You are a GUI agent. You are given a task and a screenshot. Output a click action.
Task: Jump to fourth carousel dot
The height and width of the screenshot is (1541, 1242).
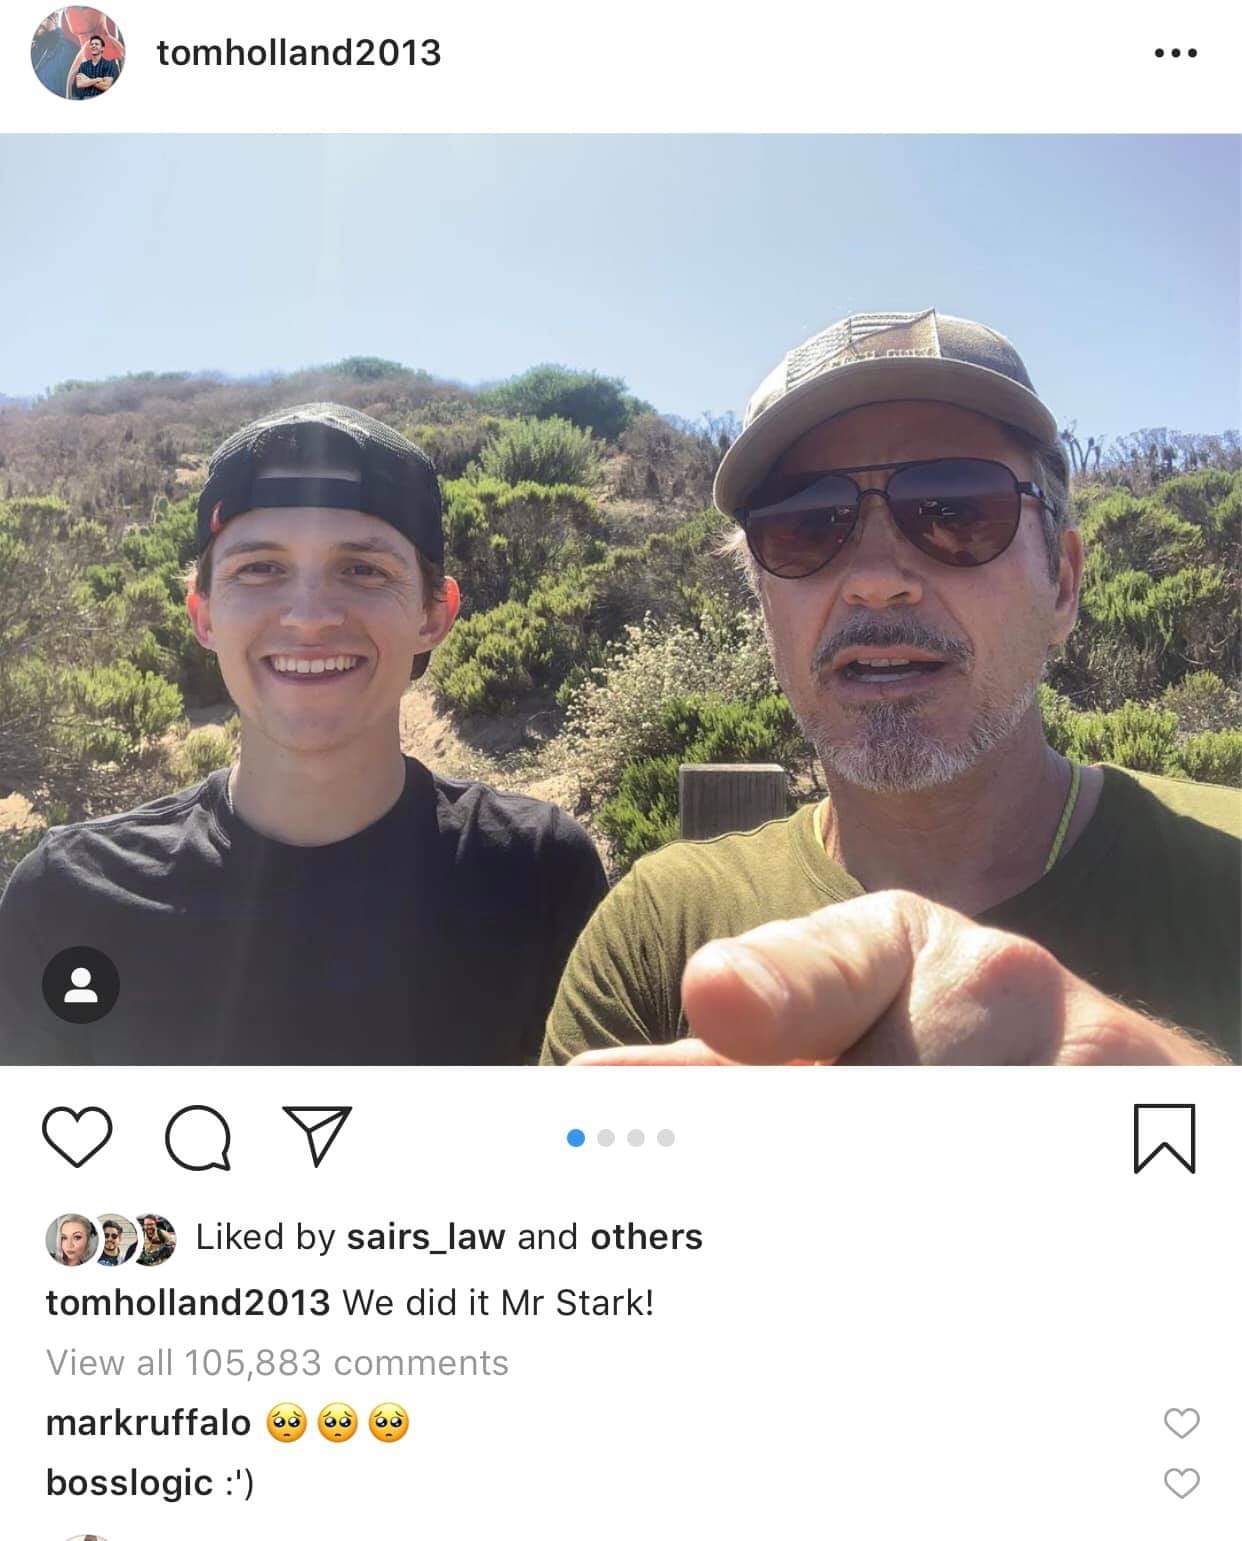(x=666, y=1138)
